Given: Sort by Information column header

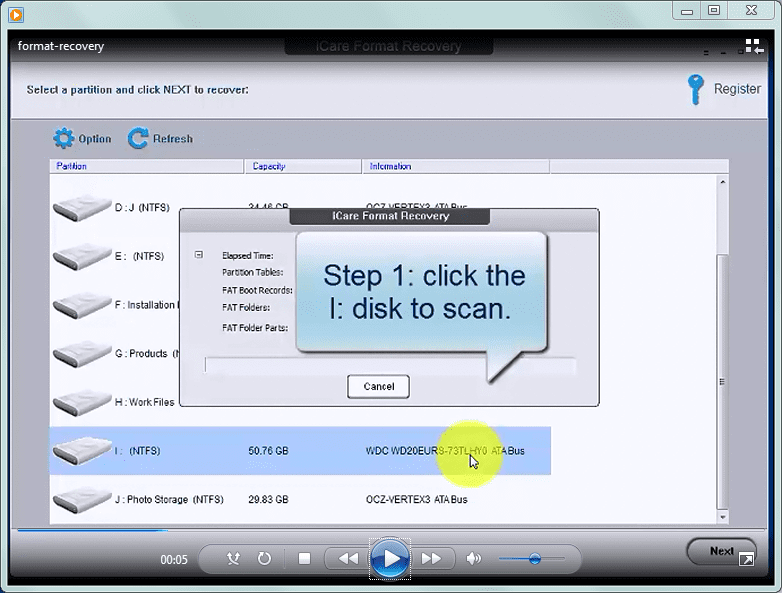Looking at the screenshot, I should pyautogui.click(x=455, y=166).
